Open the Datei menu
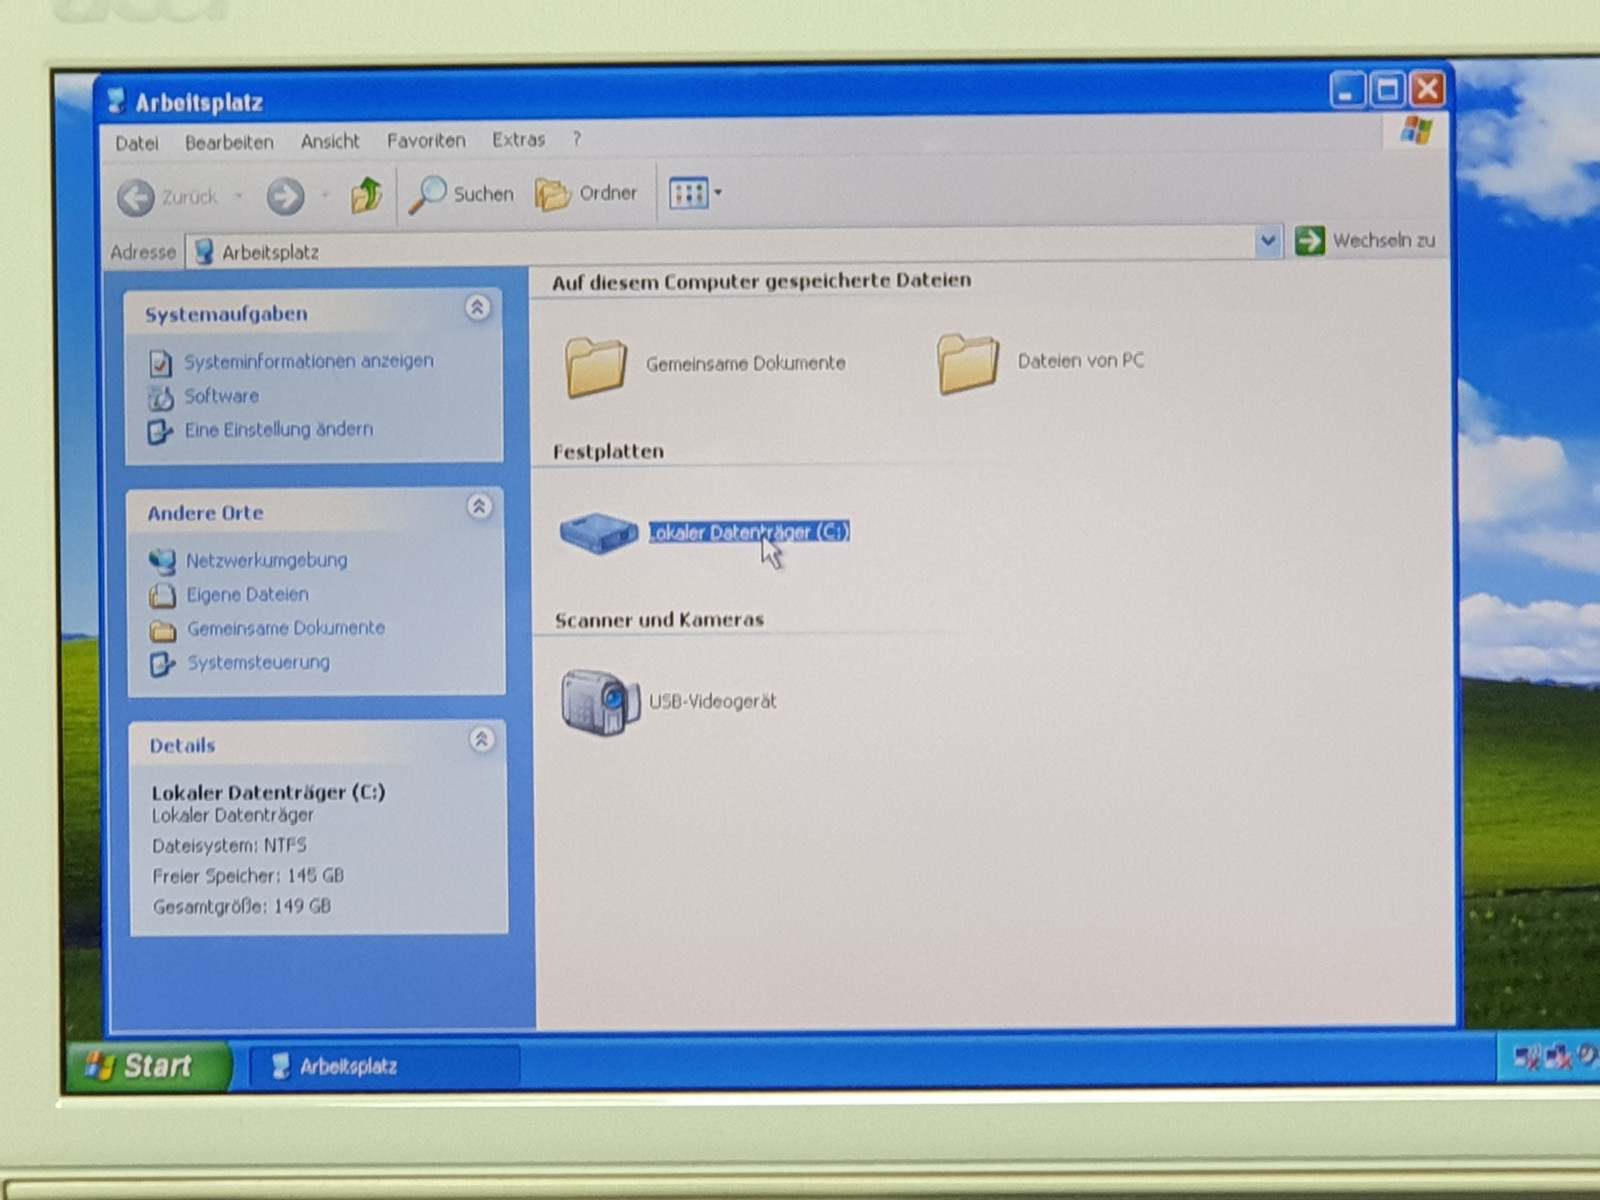This screenshot has width=1600, height=1200. tap(137, 143)
